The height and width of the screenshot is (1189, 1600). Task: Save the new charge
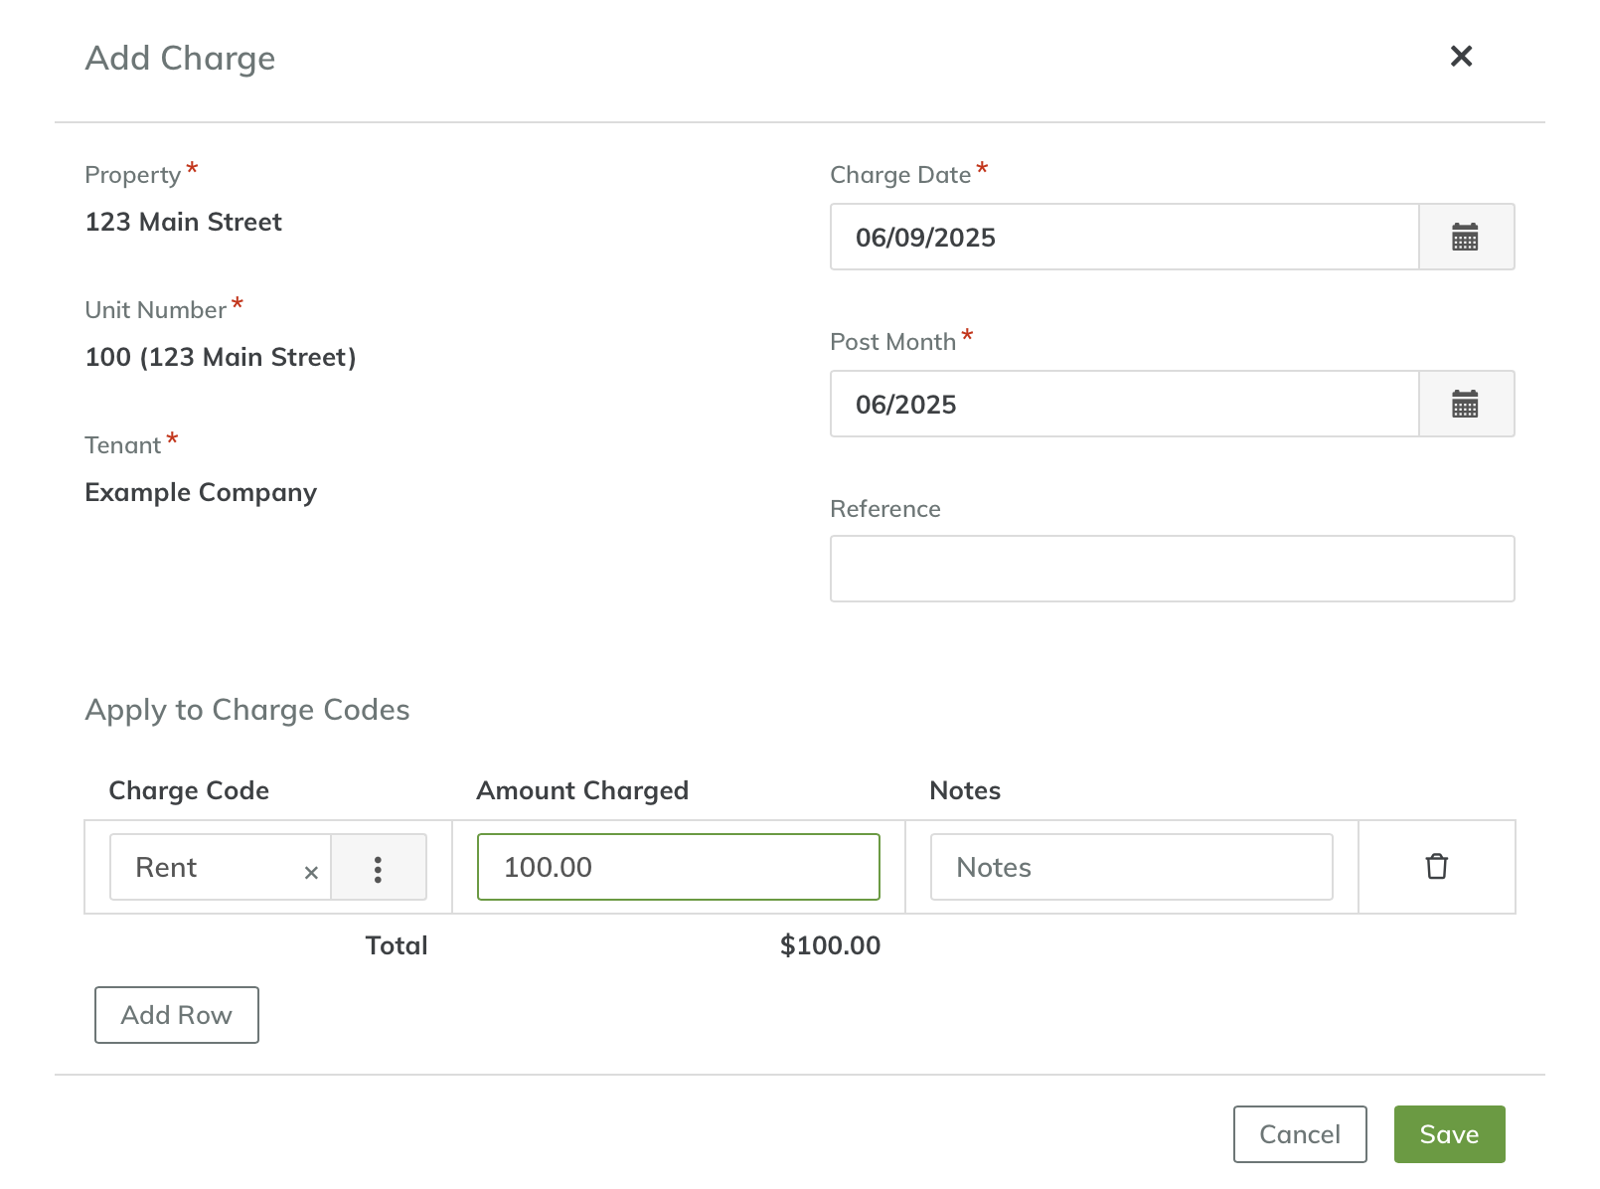1448,1134
